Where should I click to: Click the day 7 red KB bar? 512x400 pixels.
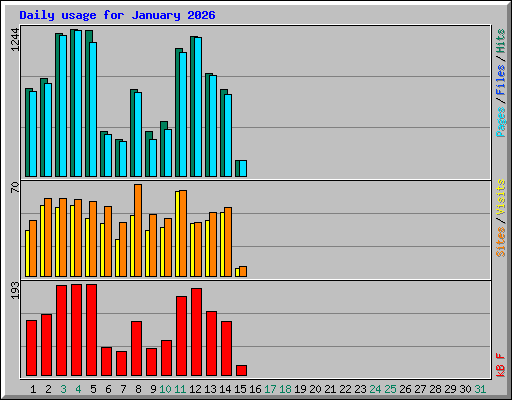[x=122, y=363]
